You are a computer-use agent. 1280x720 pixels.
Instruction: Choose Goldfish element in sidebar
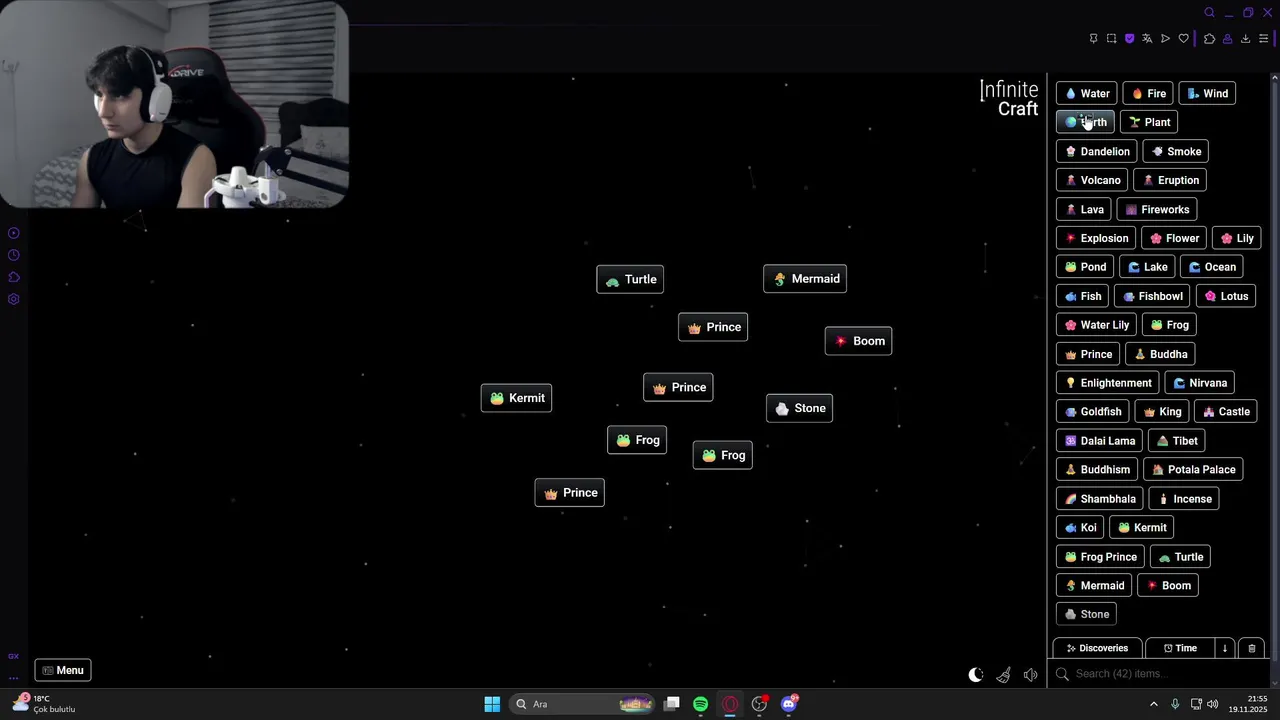tap(1093, 412)
